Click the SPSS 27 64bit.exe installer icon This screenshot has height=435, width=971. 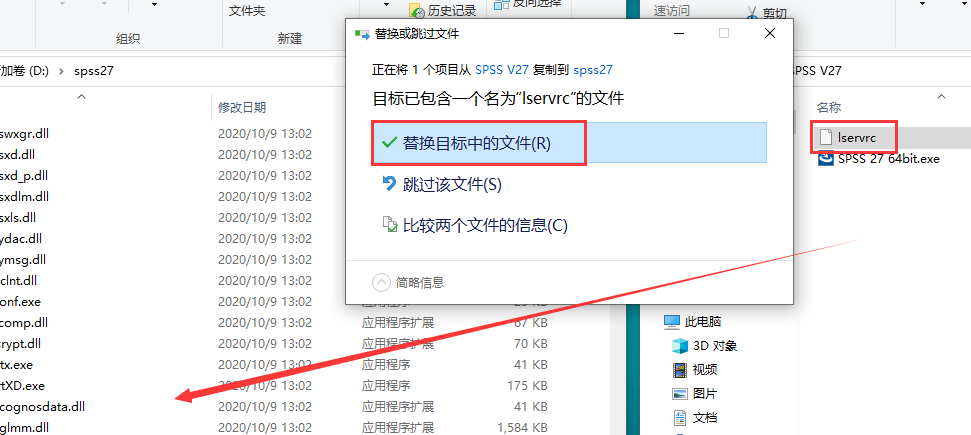(x=826, y=159)
